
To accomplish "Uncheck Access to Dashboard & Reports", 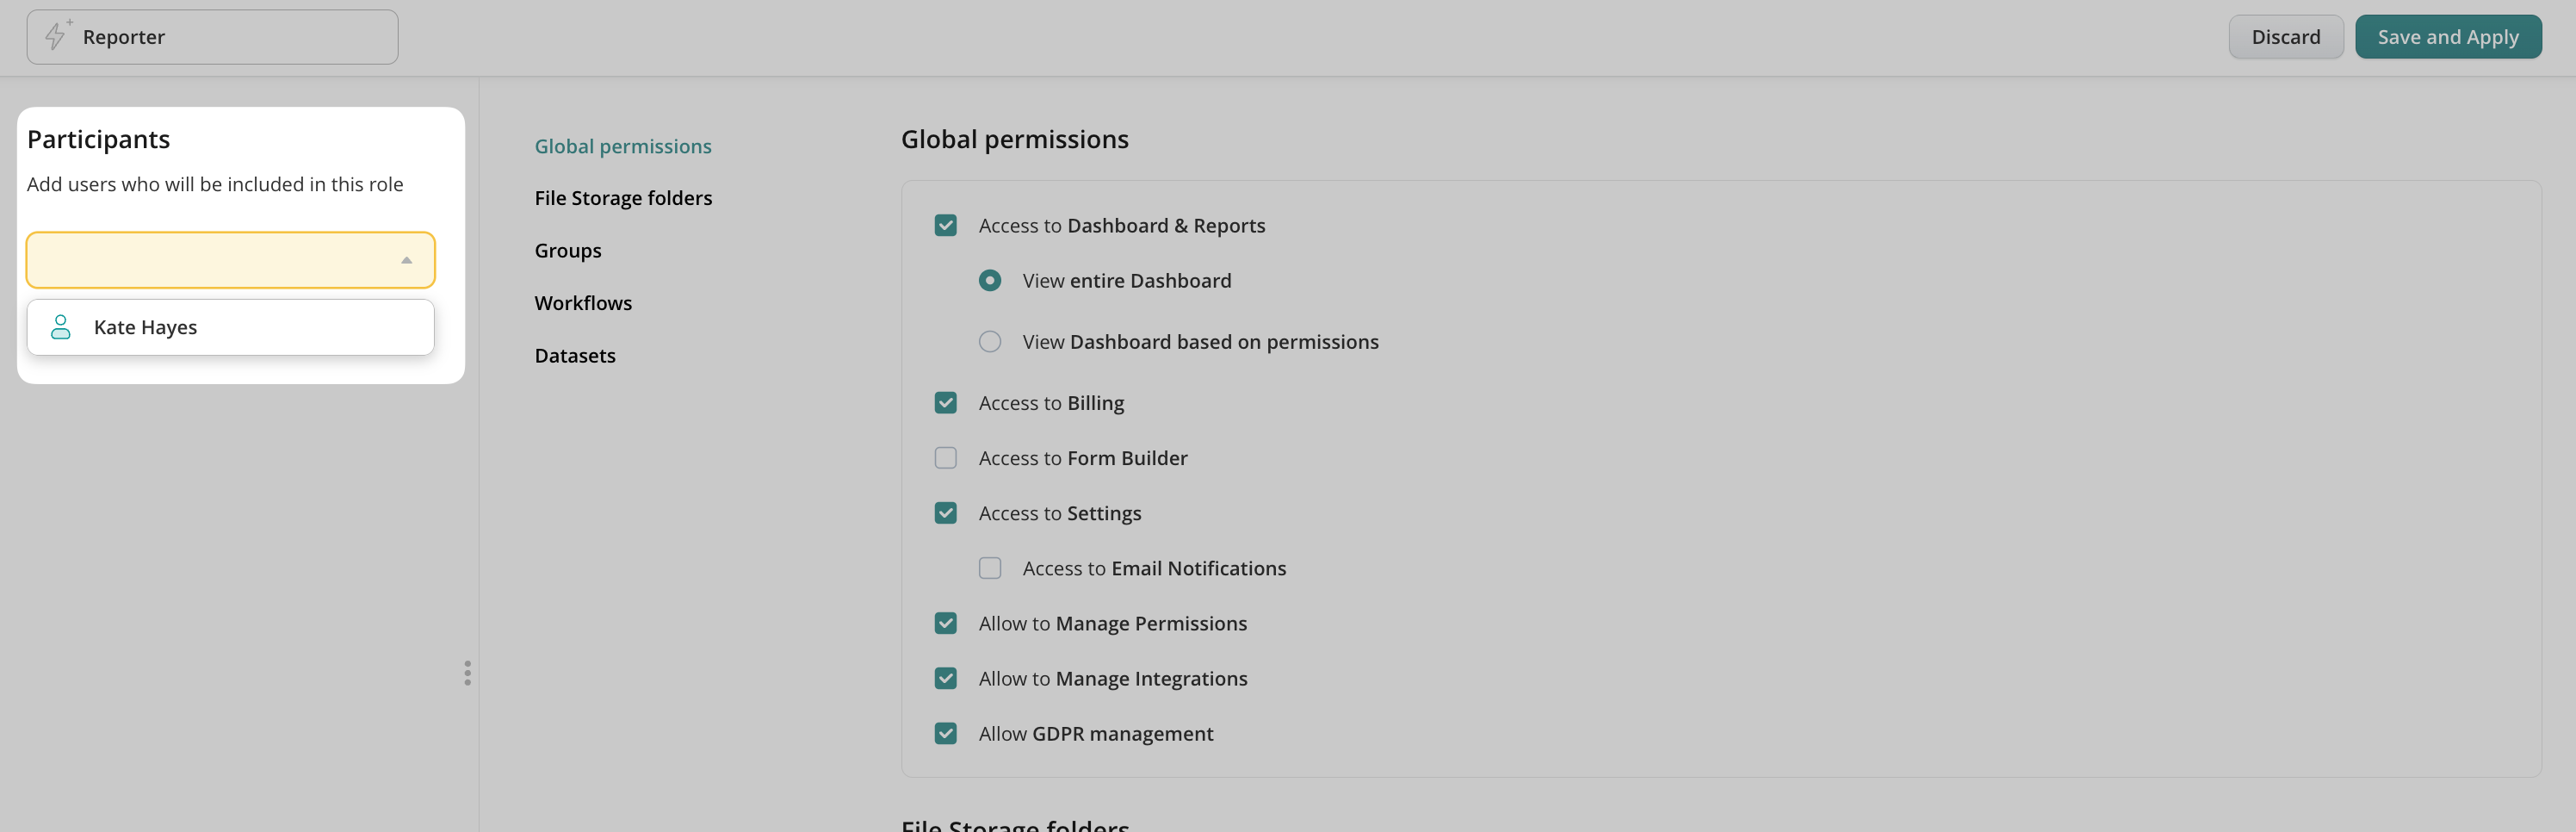I will [x=945, y=225].
